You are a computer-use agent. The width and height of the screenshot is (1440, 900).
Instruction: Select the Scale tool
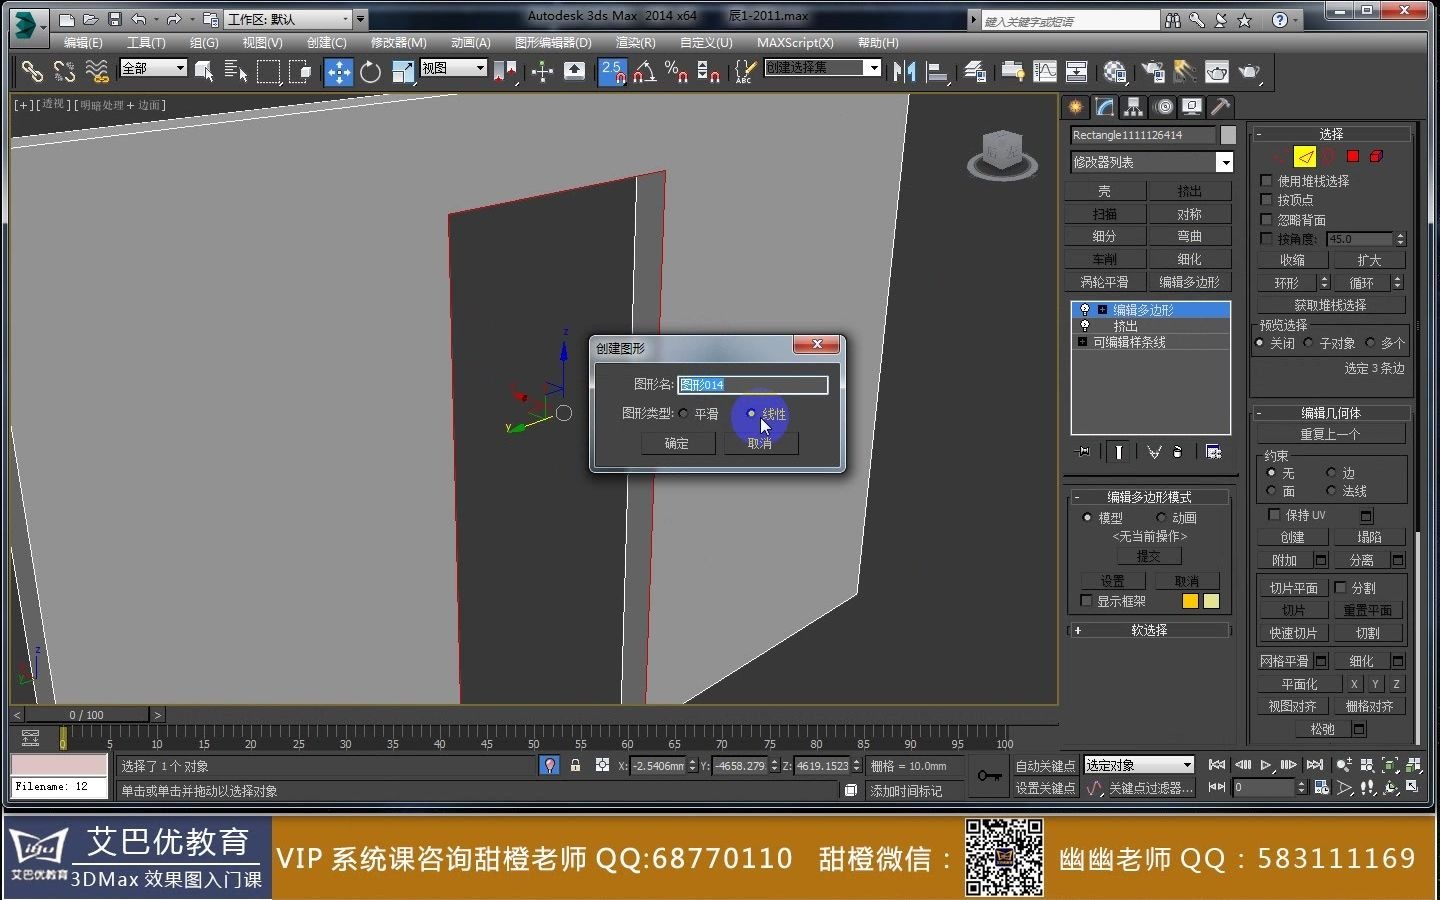pyautogui.click(x=401, y=71)
